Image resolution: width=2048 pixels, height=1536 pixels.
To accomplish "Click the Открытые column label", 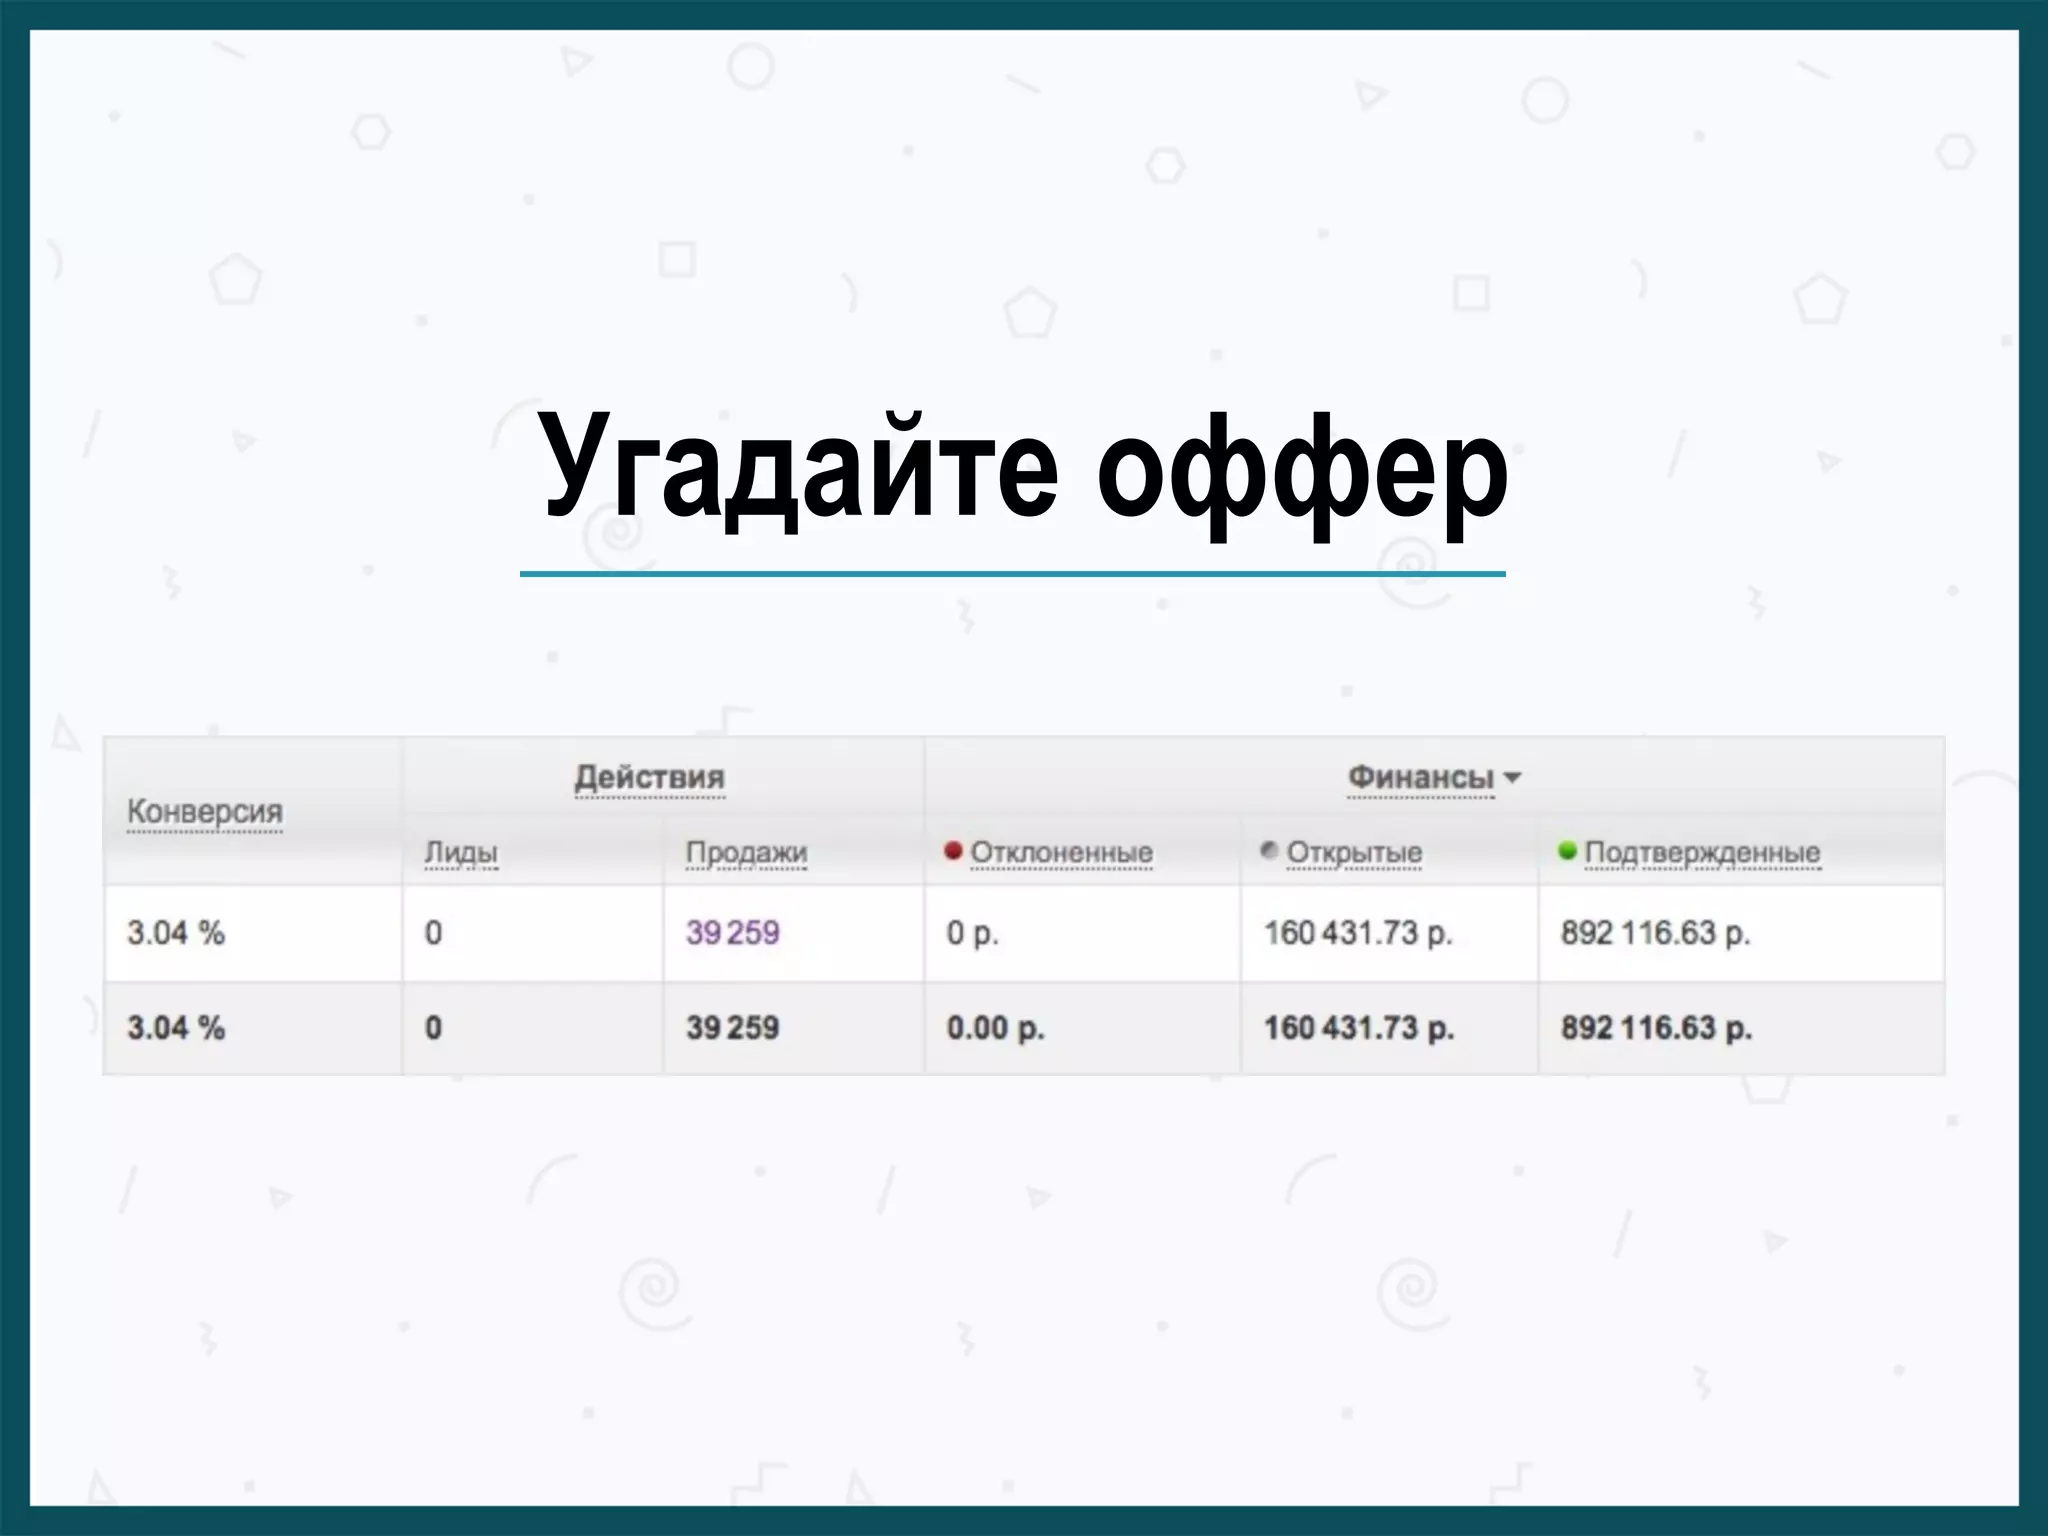I will pos(1354,853).
